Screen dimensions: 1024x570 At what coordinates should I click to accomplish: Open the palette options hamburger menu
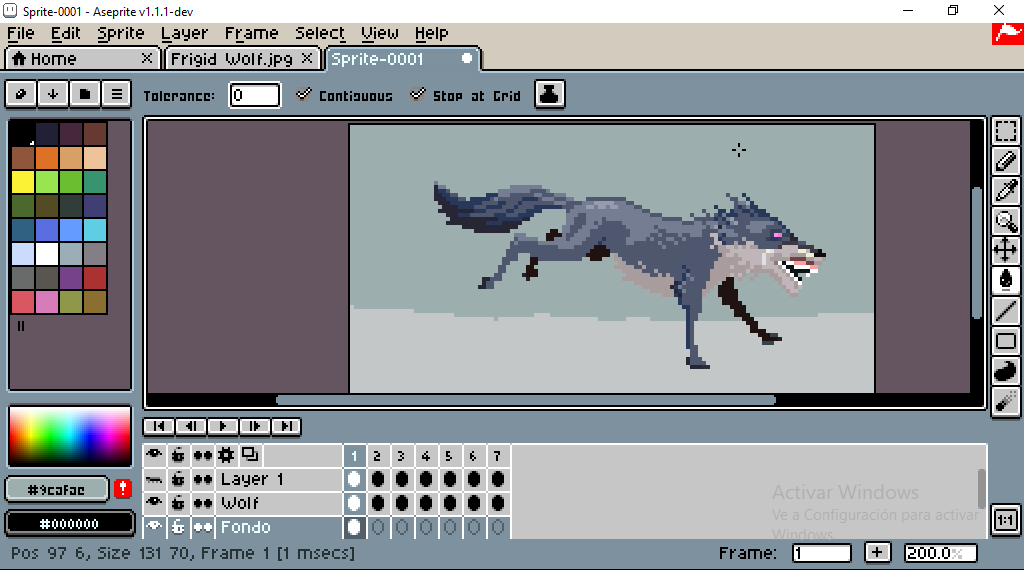117,94
